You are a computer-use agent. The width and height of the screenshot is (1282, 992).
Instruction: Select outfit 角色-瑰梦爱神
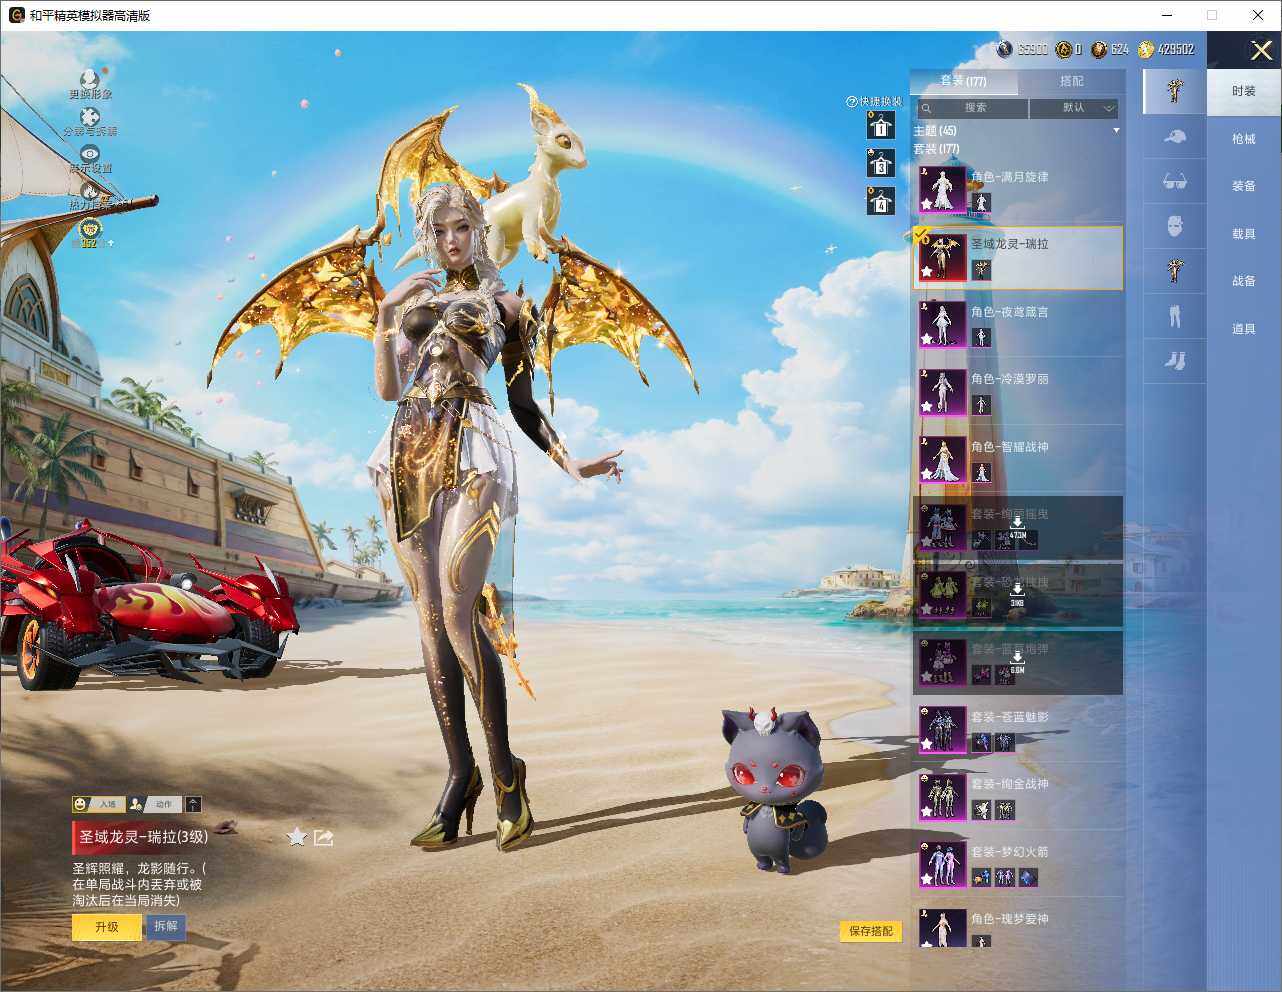click(x=1017, y=927)
